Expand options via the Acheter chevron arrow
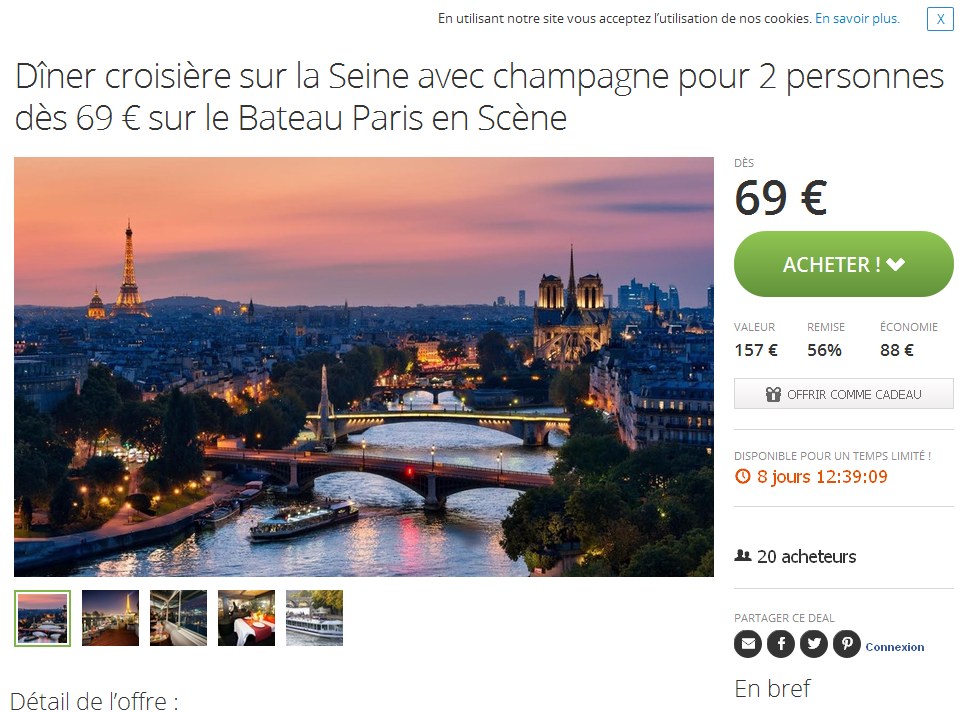The image size is (970, 712). pos(895,265)
